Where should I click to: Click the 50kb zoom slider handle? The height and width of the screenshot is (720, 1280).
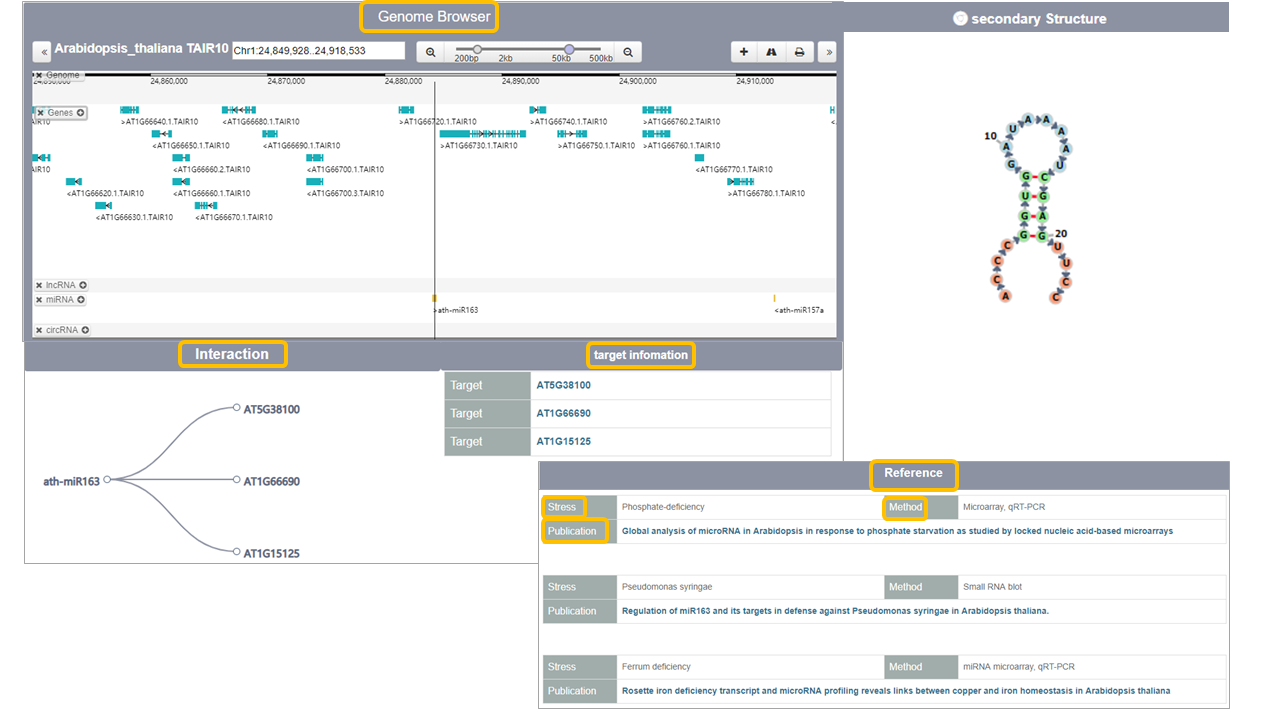click(x=569, y=49)
